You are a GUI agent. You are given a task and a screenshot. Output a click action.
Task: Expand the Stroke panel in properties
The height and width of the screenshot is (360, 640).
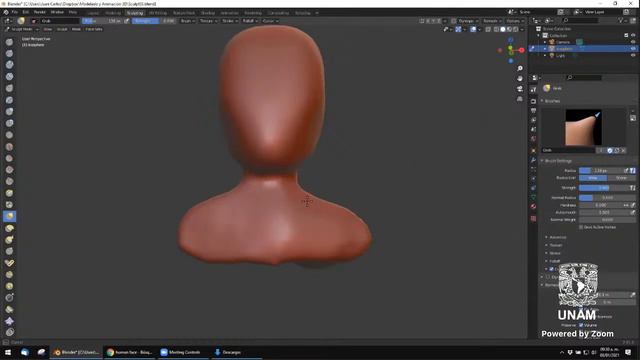554,253
